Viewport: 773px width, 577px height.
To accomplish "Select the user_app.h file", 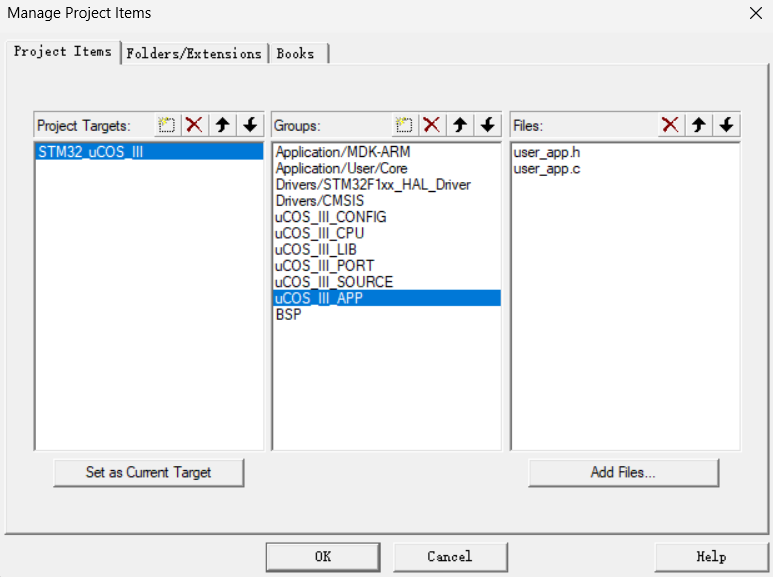I will 625,152.
